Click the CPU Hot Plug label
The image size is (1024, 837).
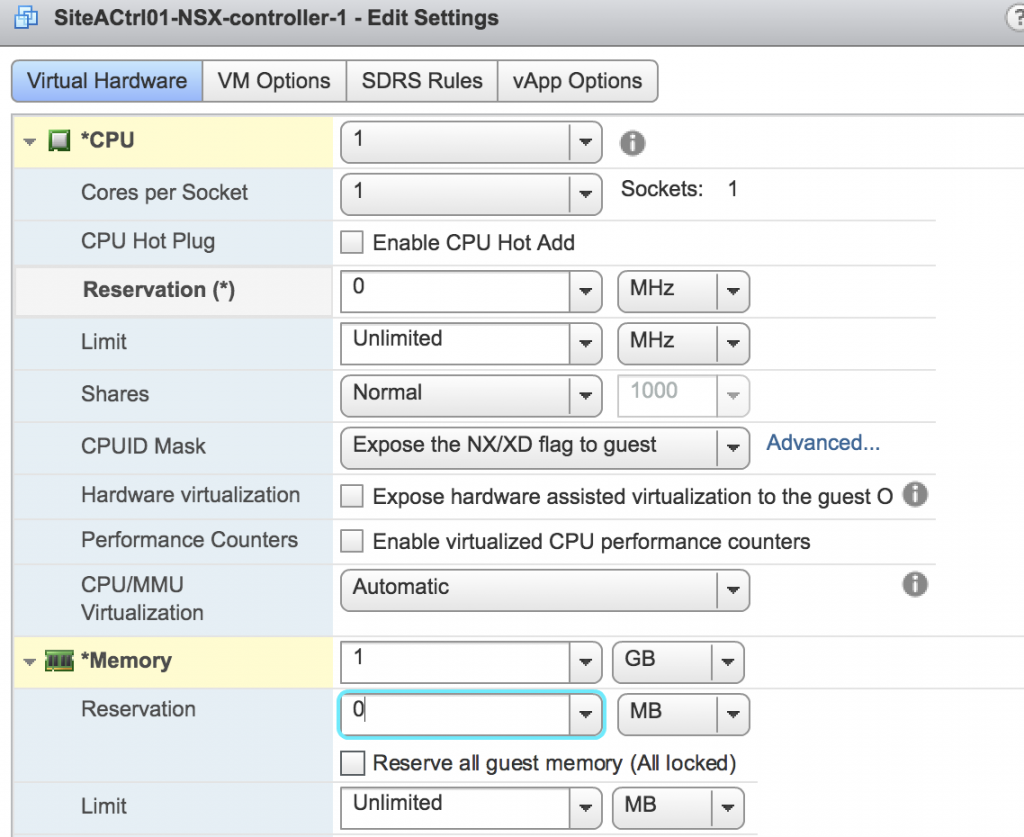tap(148, 242)
